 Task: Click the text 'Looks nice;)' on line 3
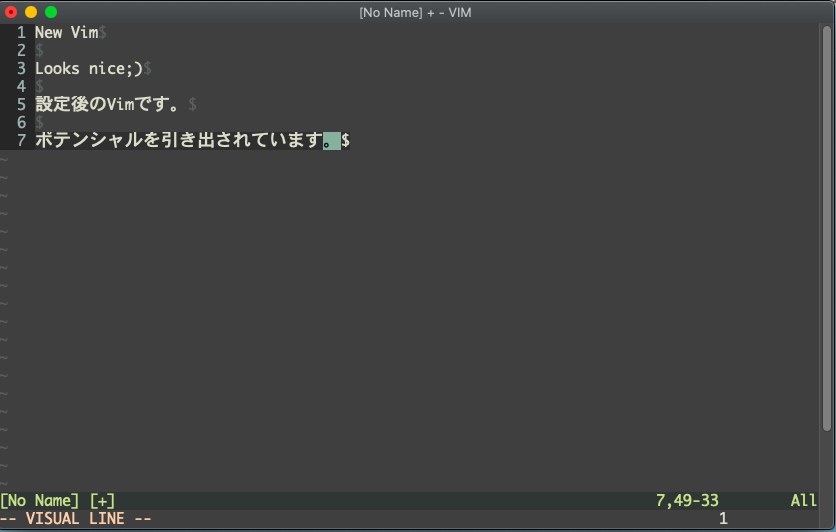[89, 68]
